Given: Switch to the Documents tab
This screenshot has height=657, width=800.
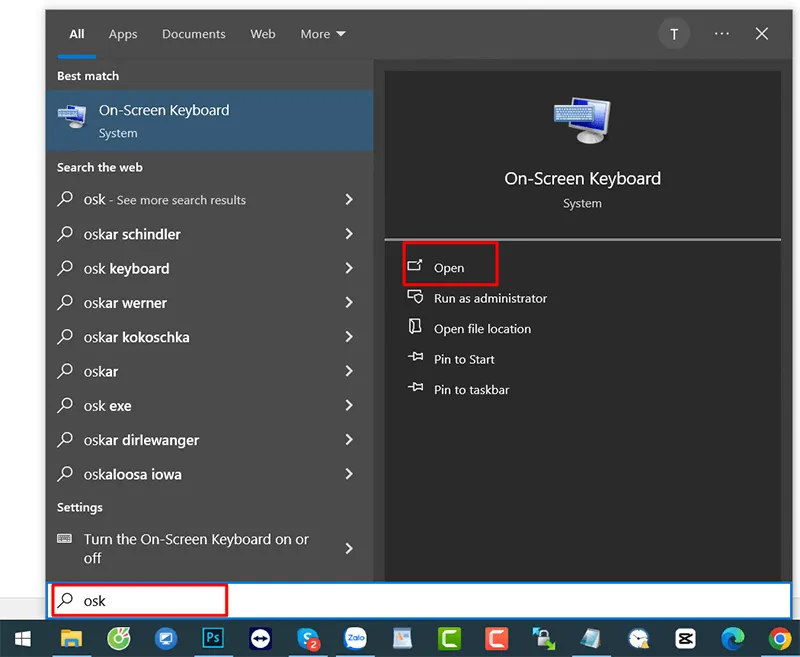Looking at the screenshot, I should (193, 33).
